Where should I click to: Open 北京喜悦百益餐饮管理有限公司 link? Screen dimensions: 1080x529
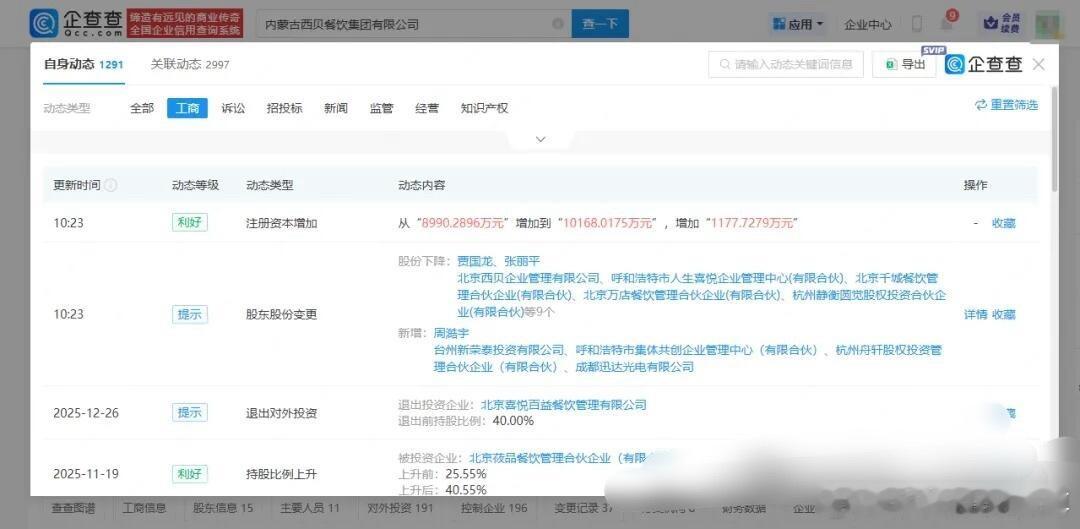pos(564,405)
